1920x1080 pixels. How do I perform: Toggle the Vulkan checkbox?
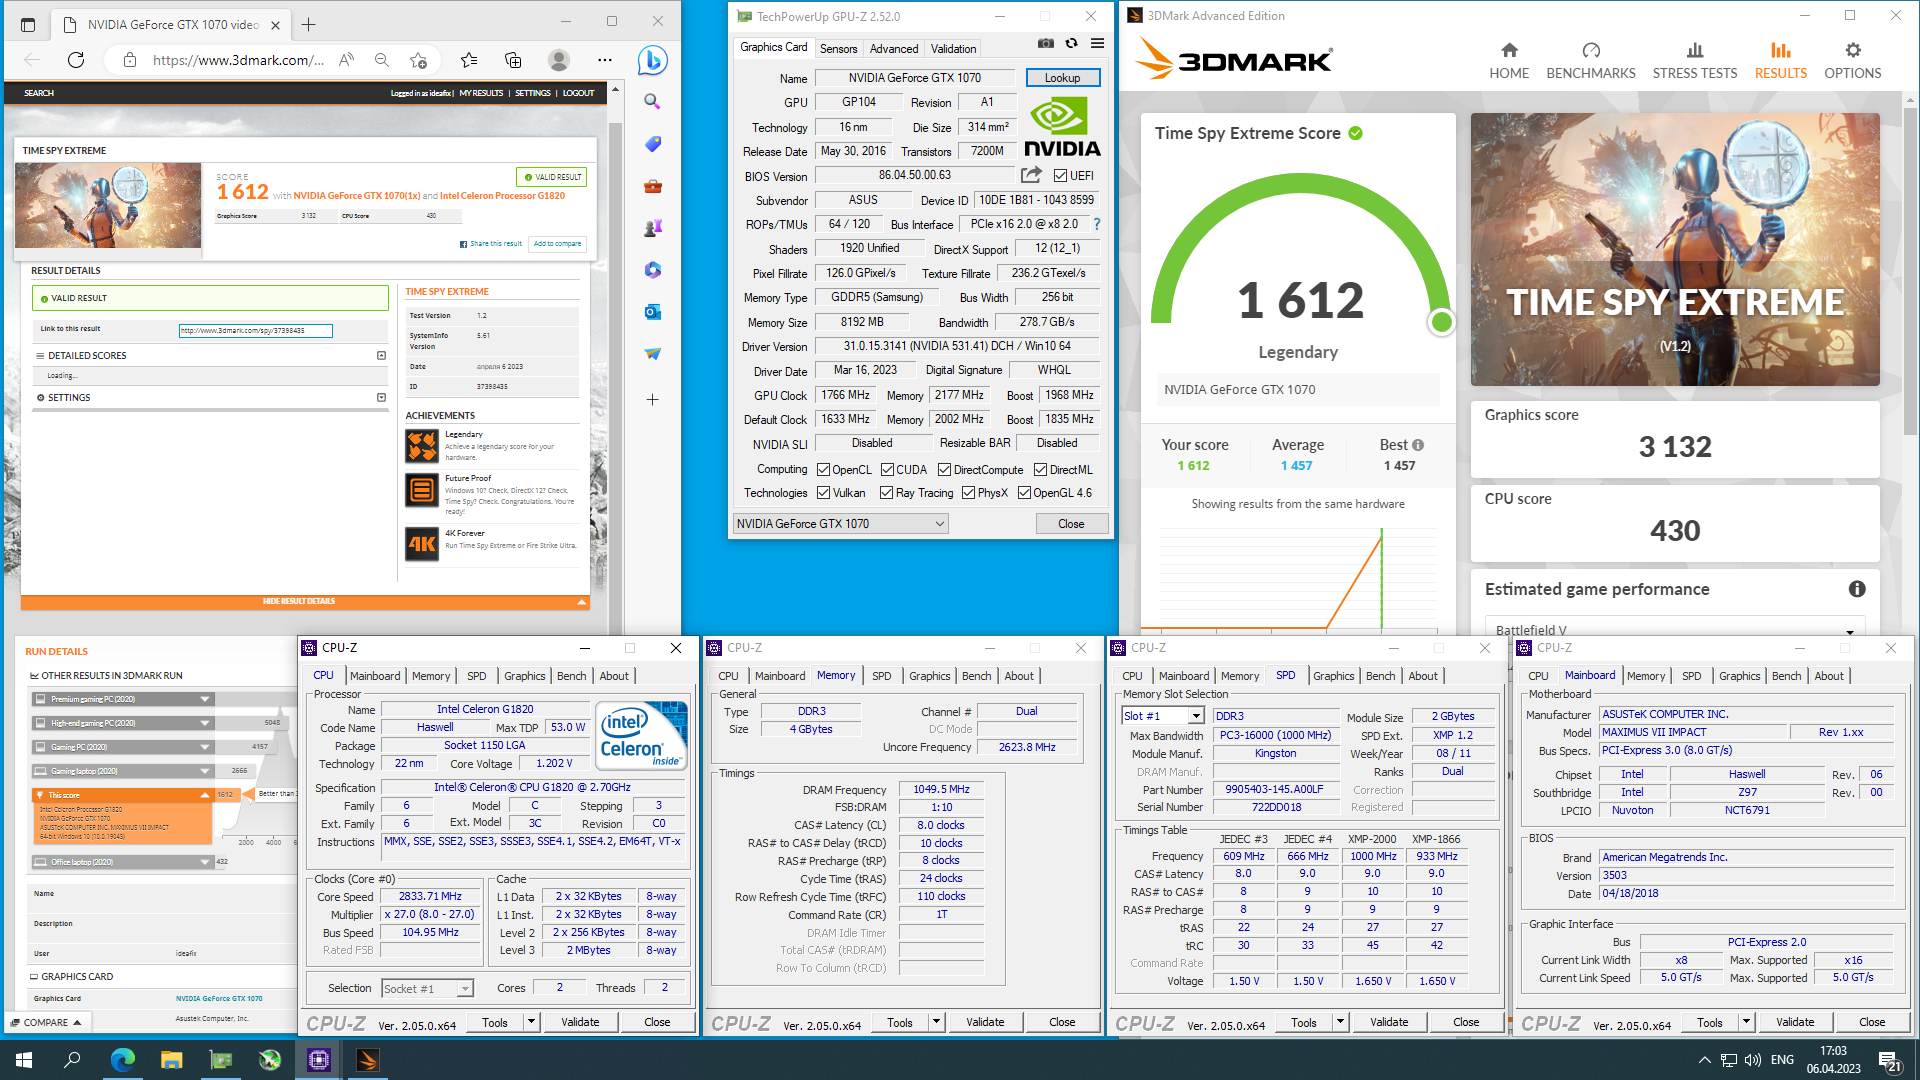pyautogui.click(x=823, y=492)
